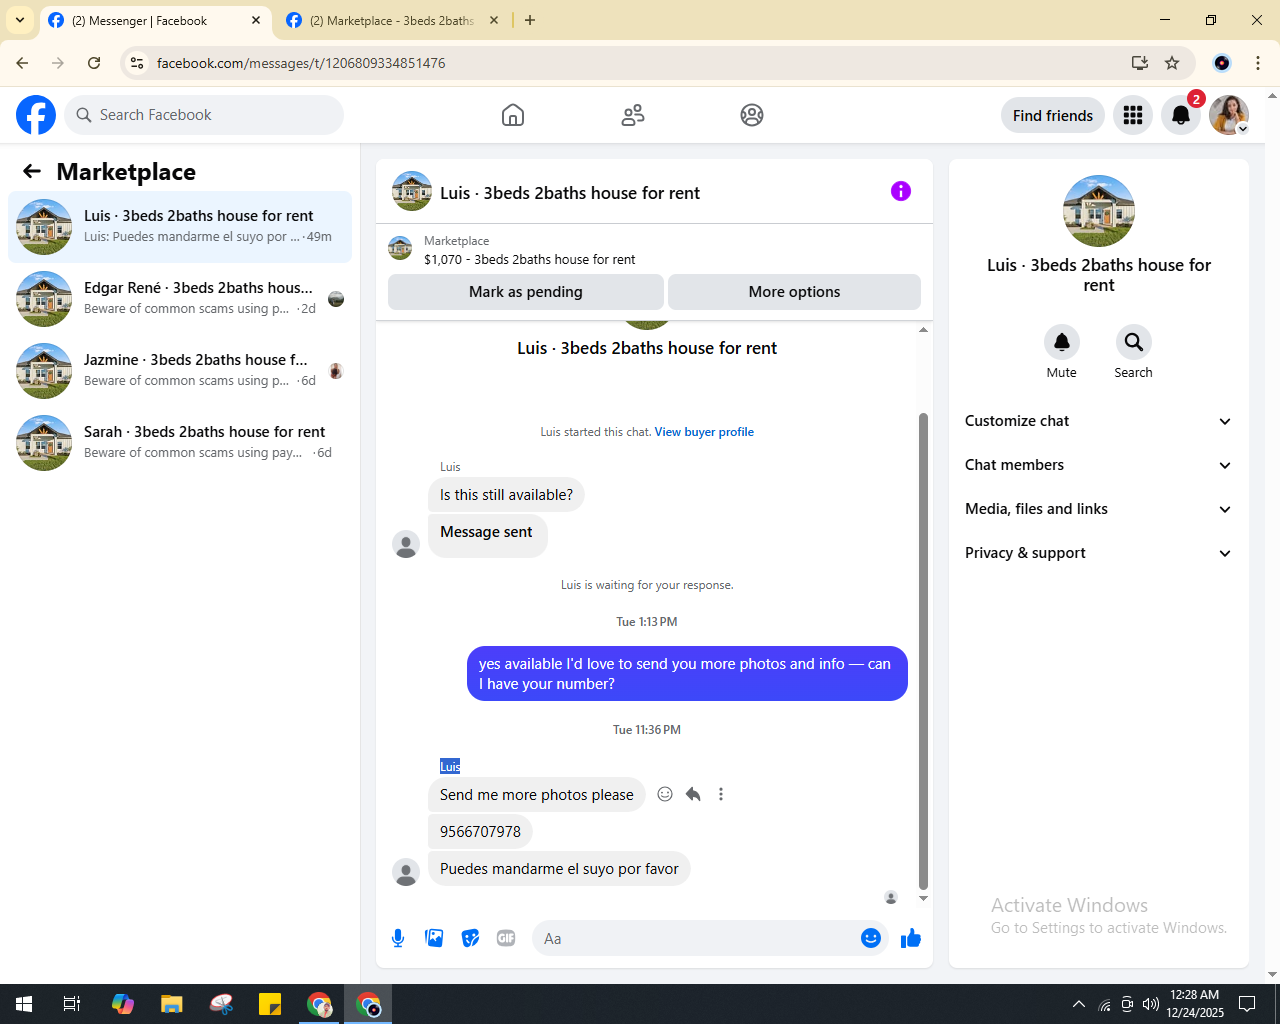Click Find friends button
Screen dimensions: 1280x1024
pos(1053,115)
